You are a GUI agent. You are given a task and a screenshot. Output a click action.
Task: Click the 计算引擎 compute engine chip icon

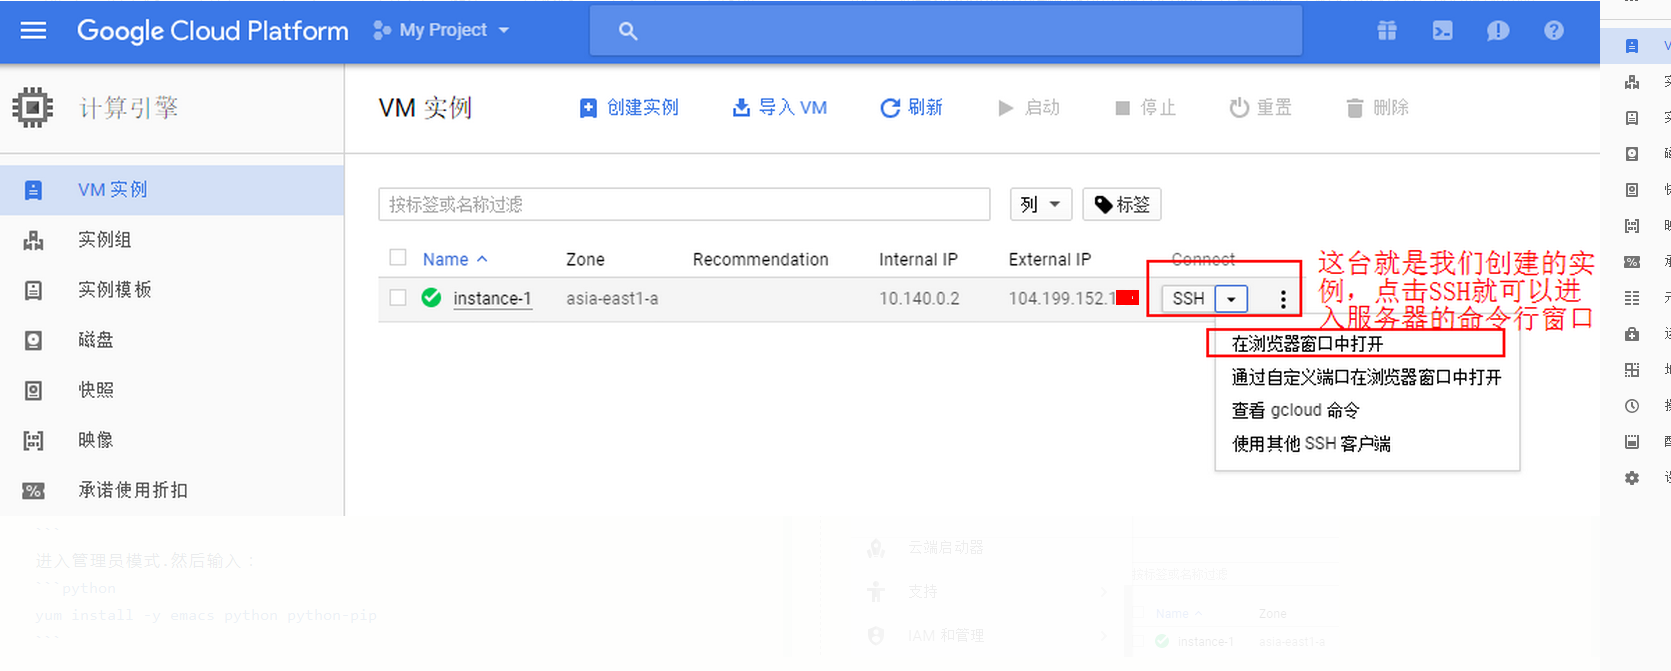[33, 107]
